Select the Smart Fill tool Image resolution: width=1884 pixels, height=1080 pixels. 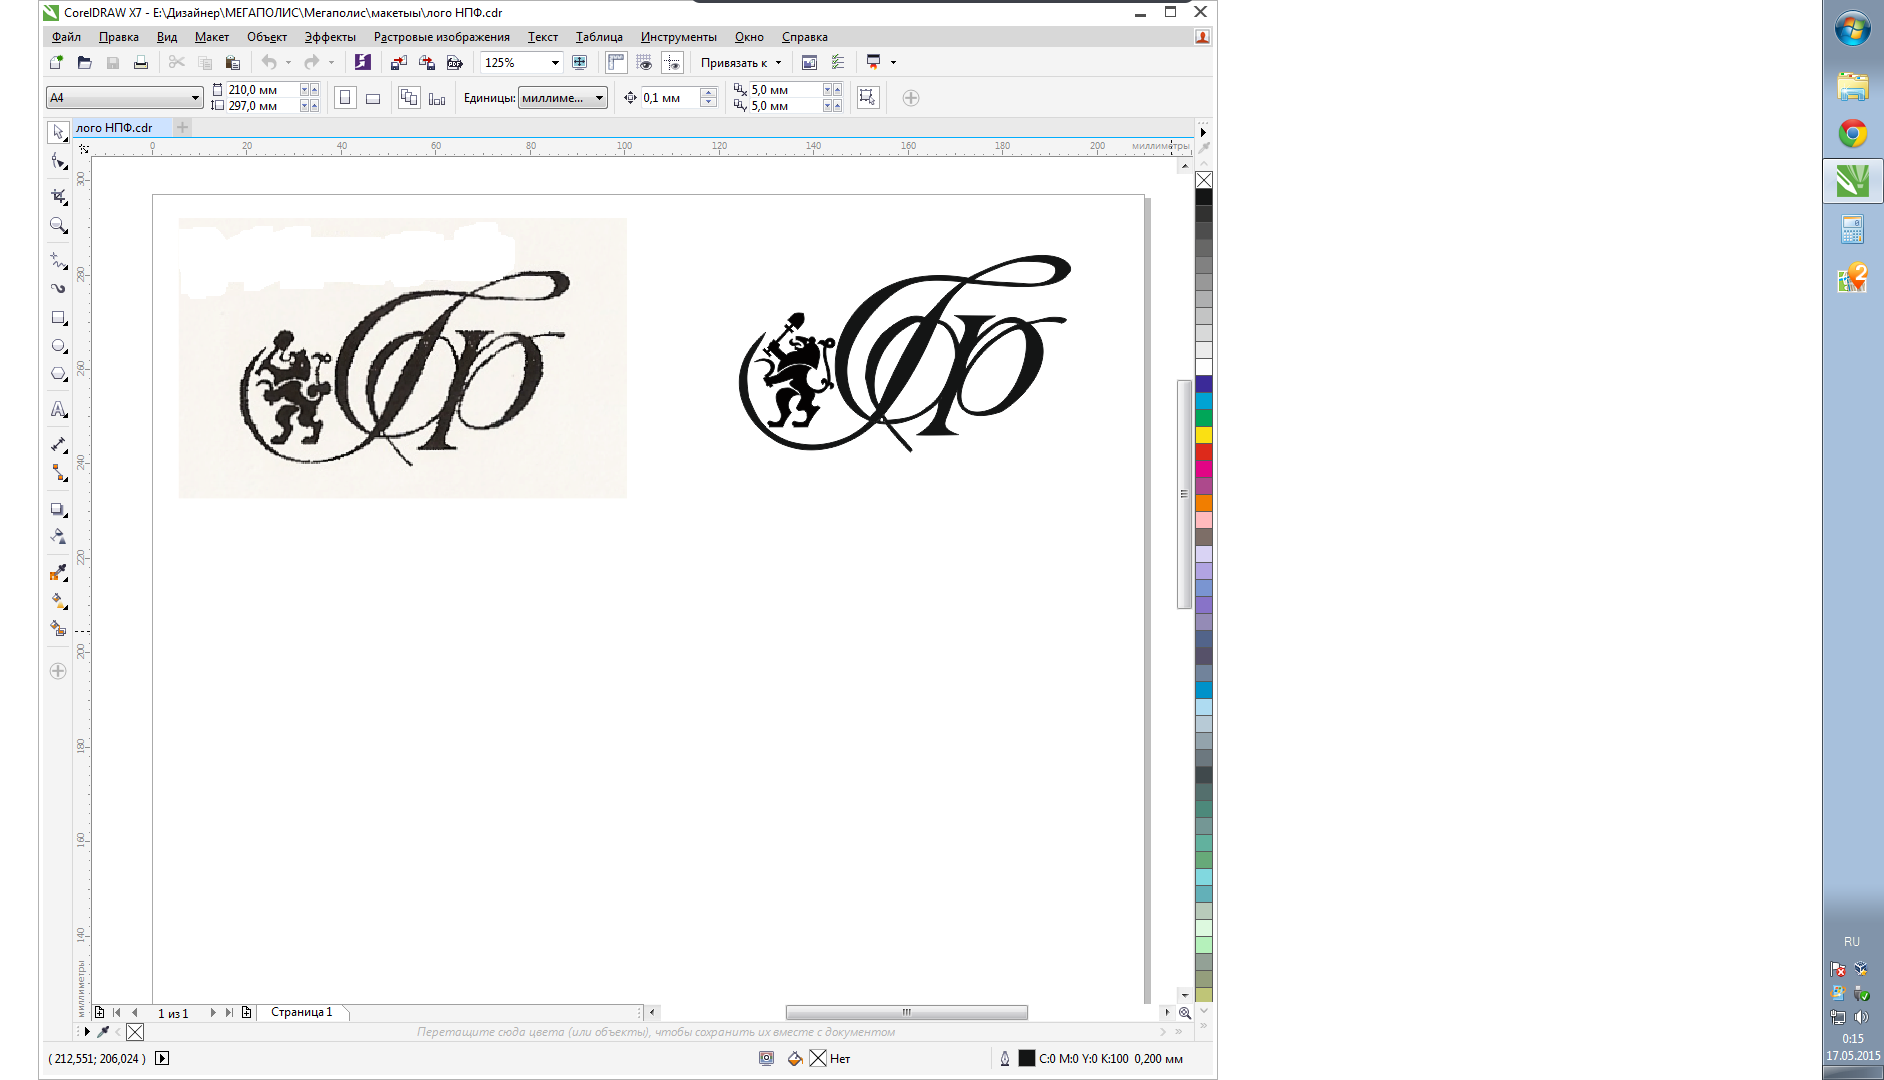click(58, 629)
